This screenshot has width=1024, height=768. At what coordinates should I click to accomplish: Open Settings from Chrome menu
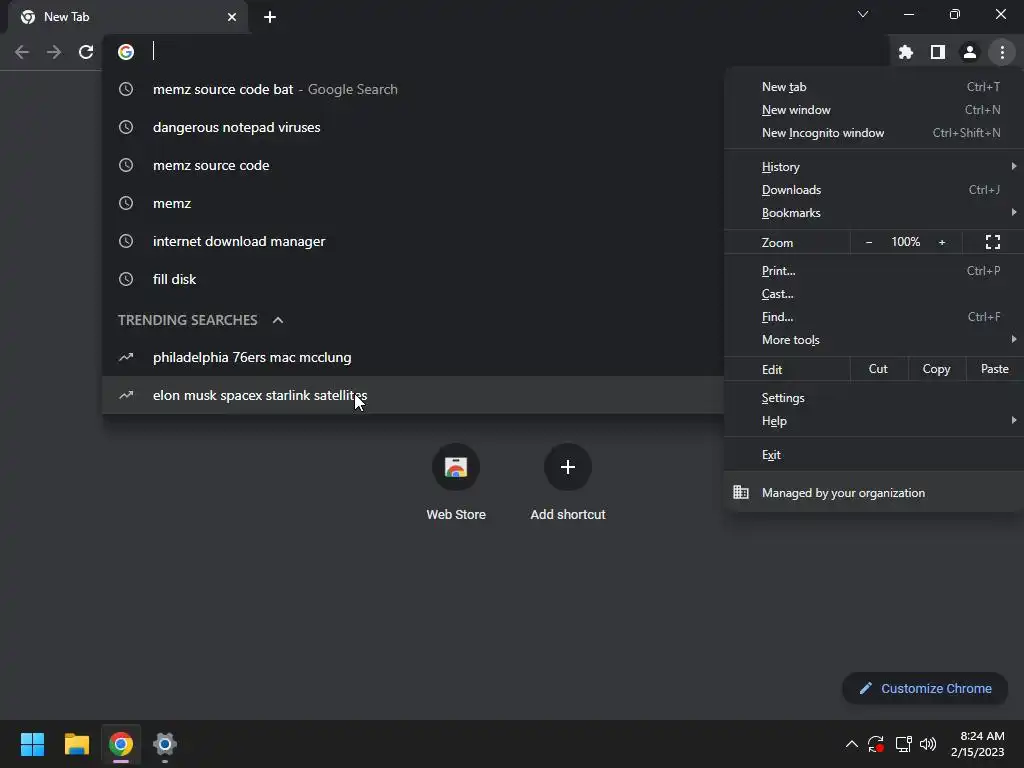pos(874,398)
